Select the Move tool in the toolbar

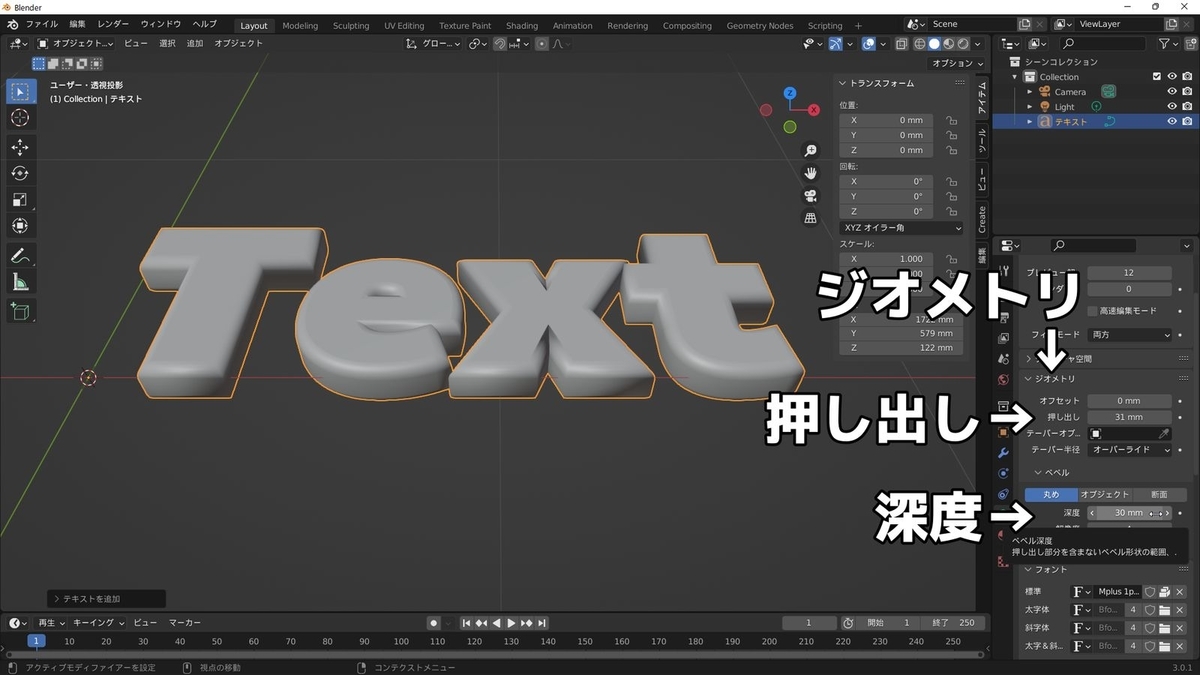coord(20,147)
